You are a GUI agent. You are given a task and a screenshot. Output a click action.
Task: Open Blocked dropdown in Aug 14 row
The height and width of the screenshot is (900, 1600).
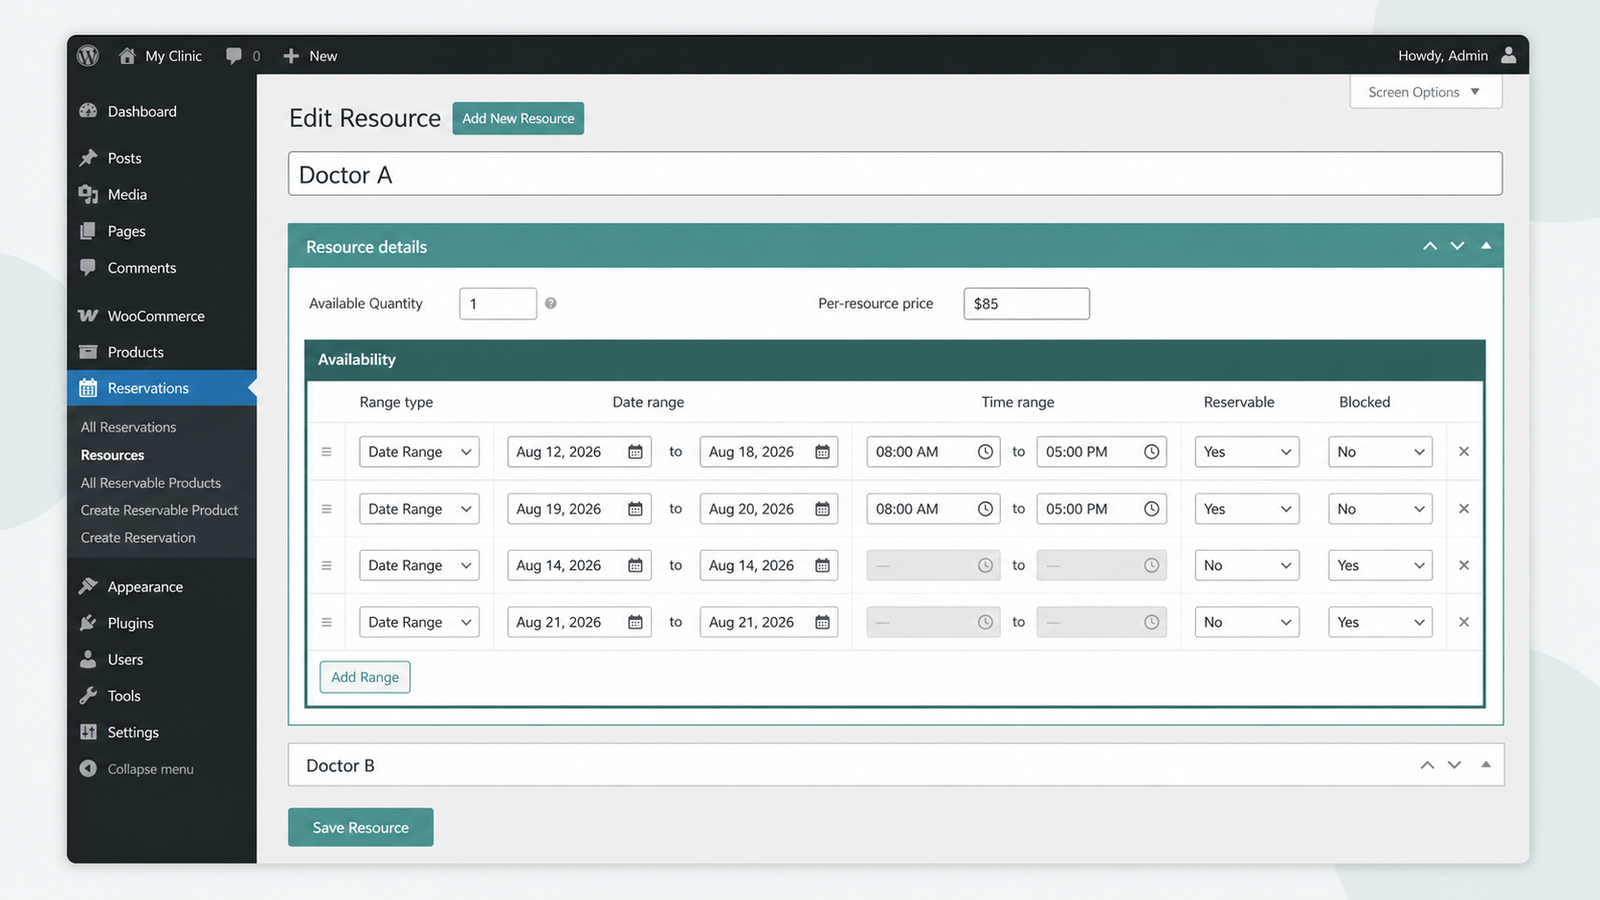tap(1380, 565)
